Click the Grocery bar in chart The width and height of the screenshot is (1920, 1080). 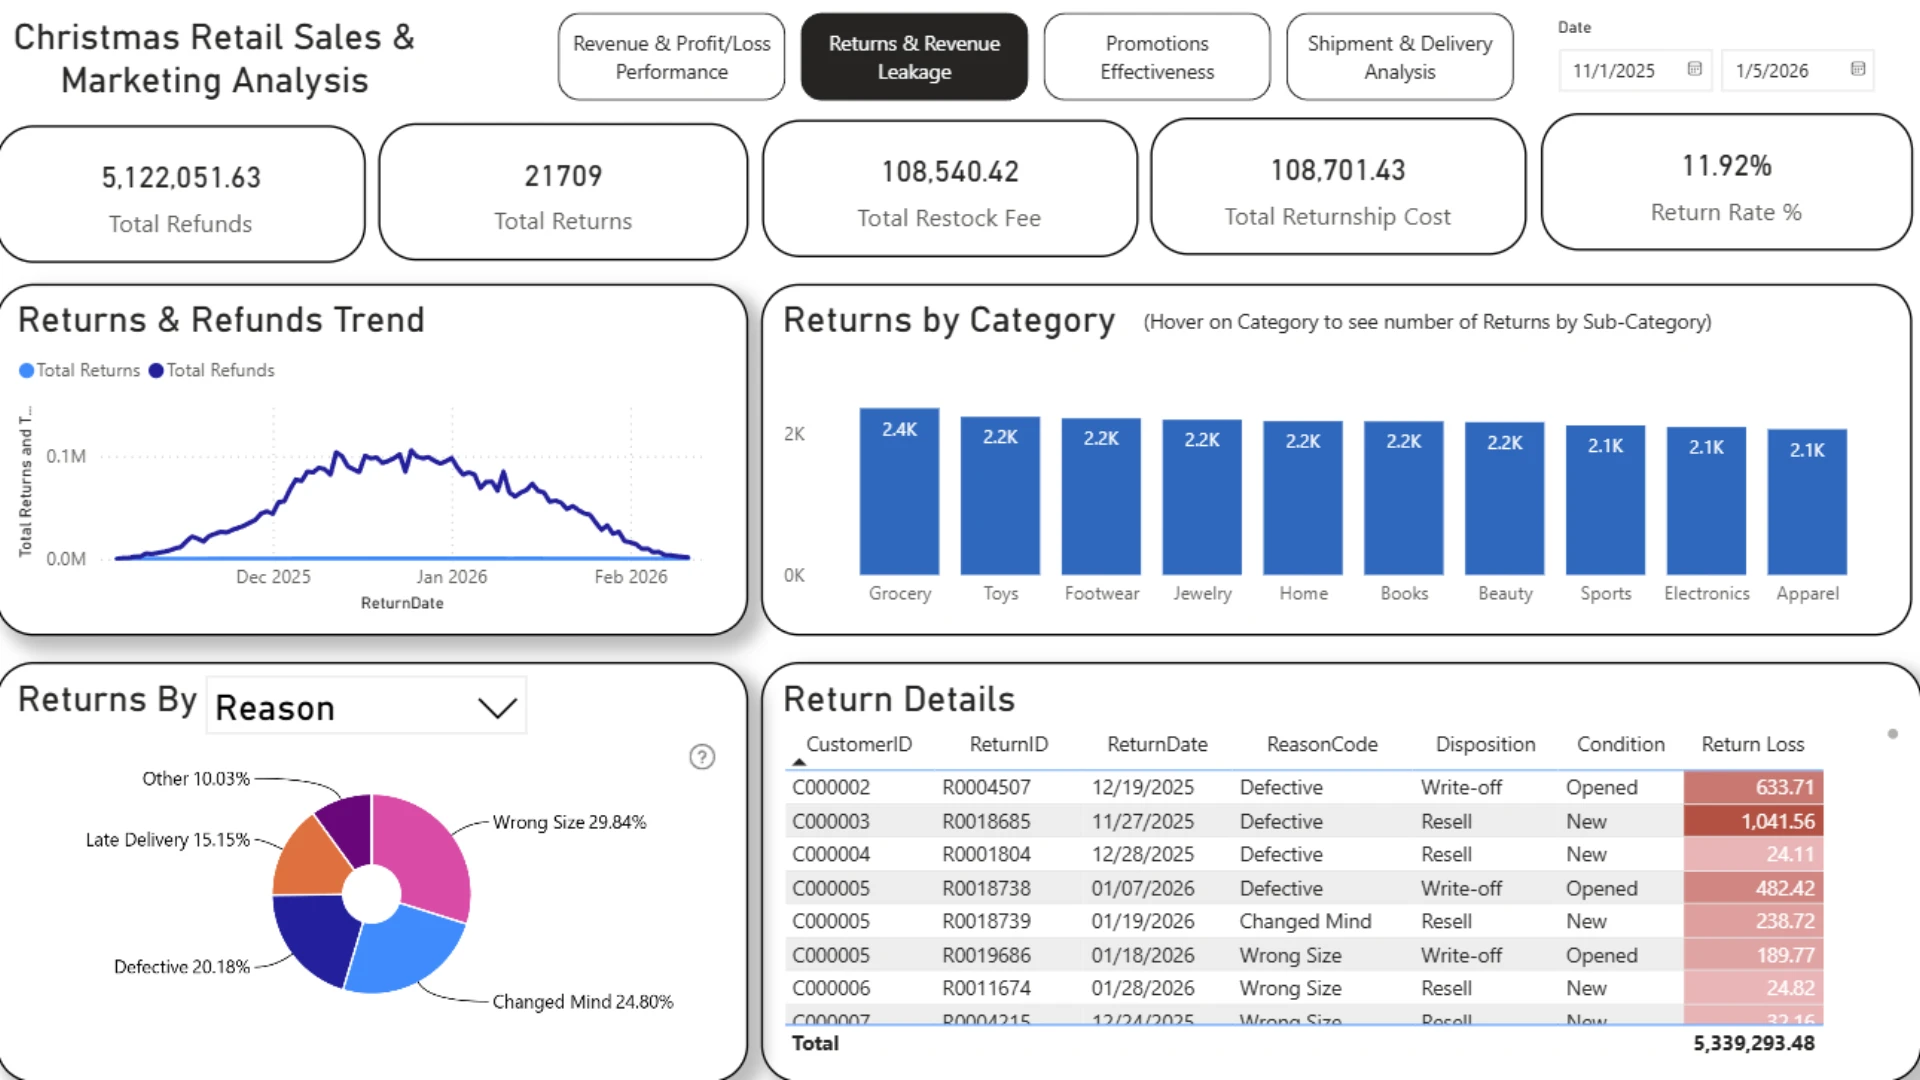tap(899, 491)
